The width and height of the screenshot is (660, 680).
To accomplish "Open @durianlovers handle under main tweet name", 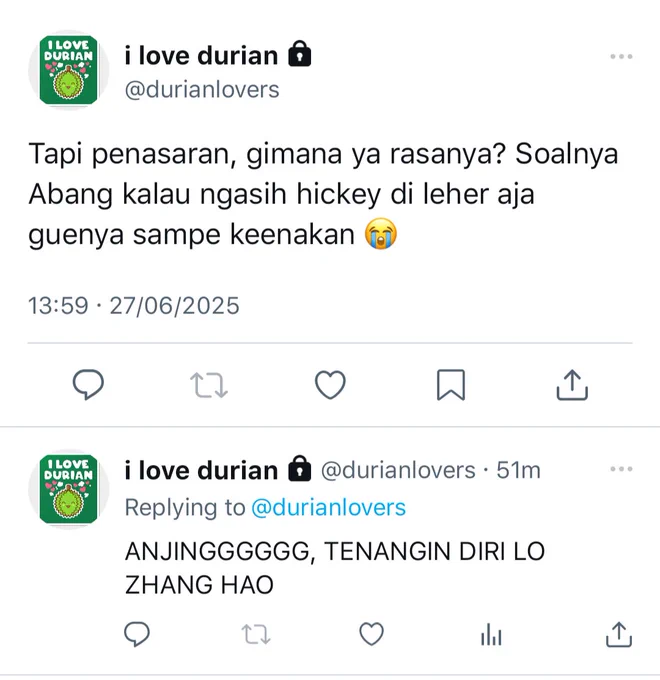I will (202, 90).
